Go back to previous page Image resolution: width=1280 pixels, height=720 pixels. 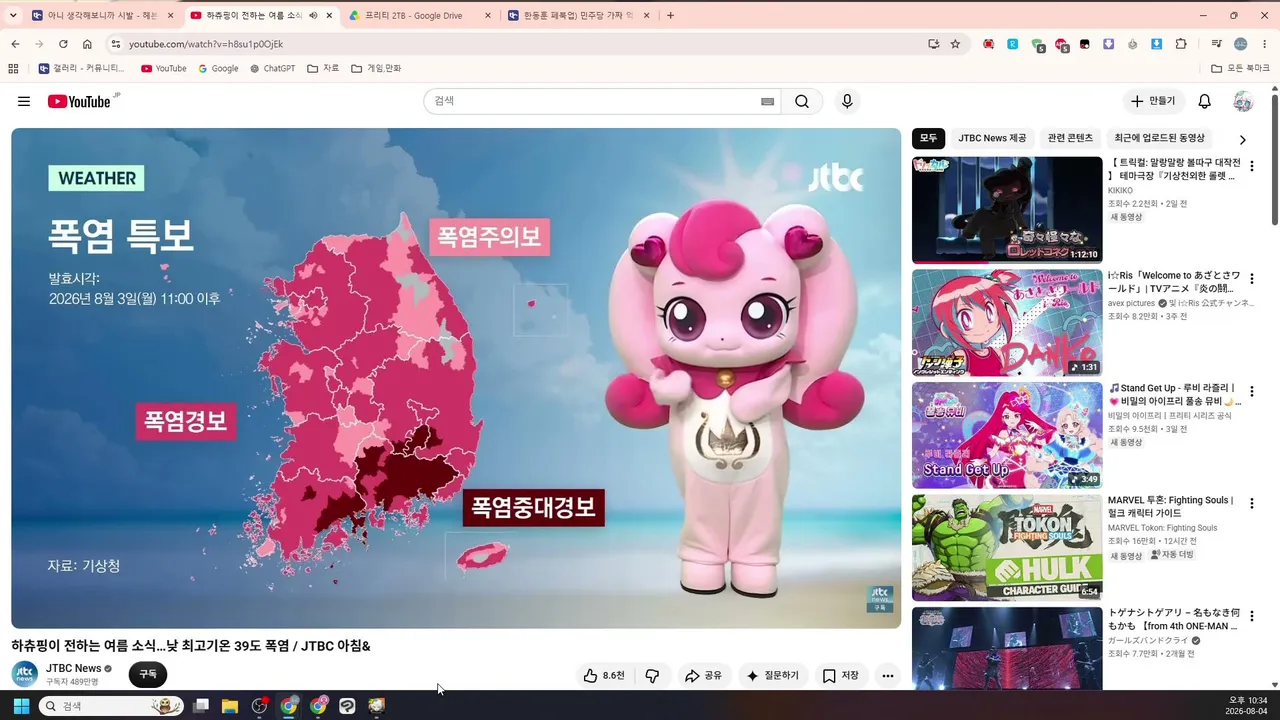(x=15, y=44)
